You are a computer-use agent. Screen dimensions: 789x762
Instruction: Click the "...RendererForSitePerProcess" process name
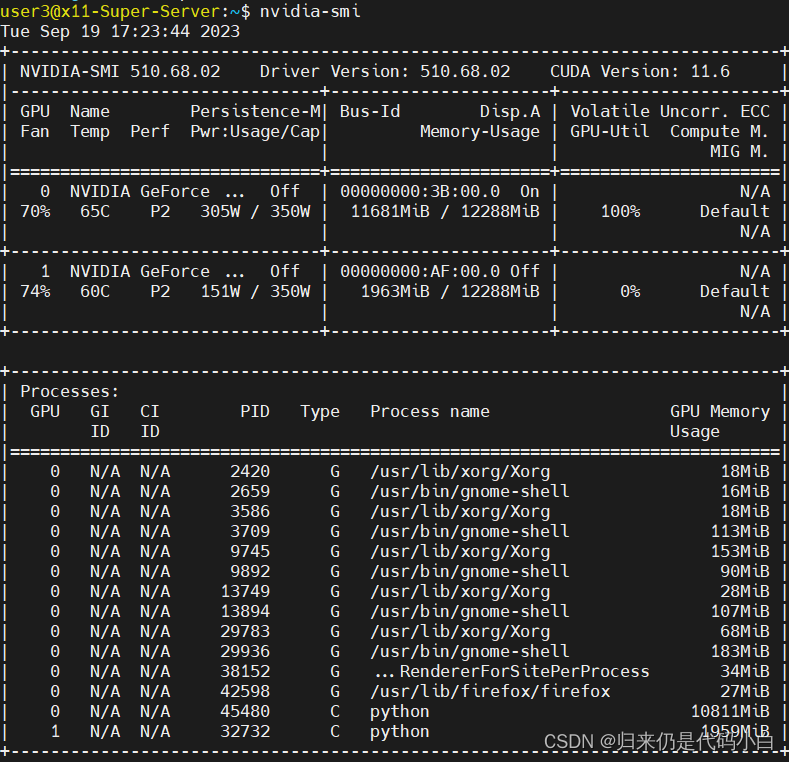[x=512, y=671]
